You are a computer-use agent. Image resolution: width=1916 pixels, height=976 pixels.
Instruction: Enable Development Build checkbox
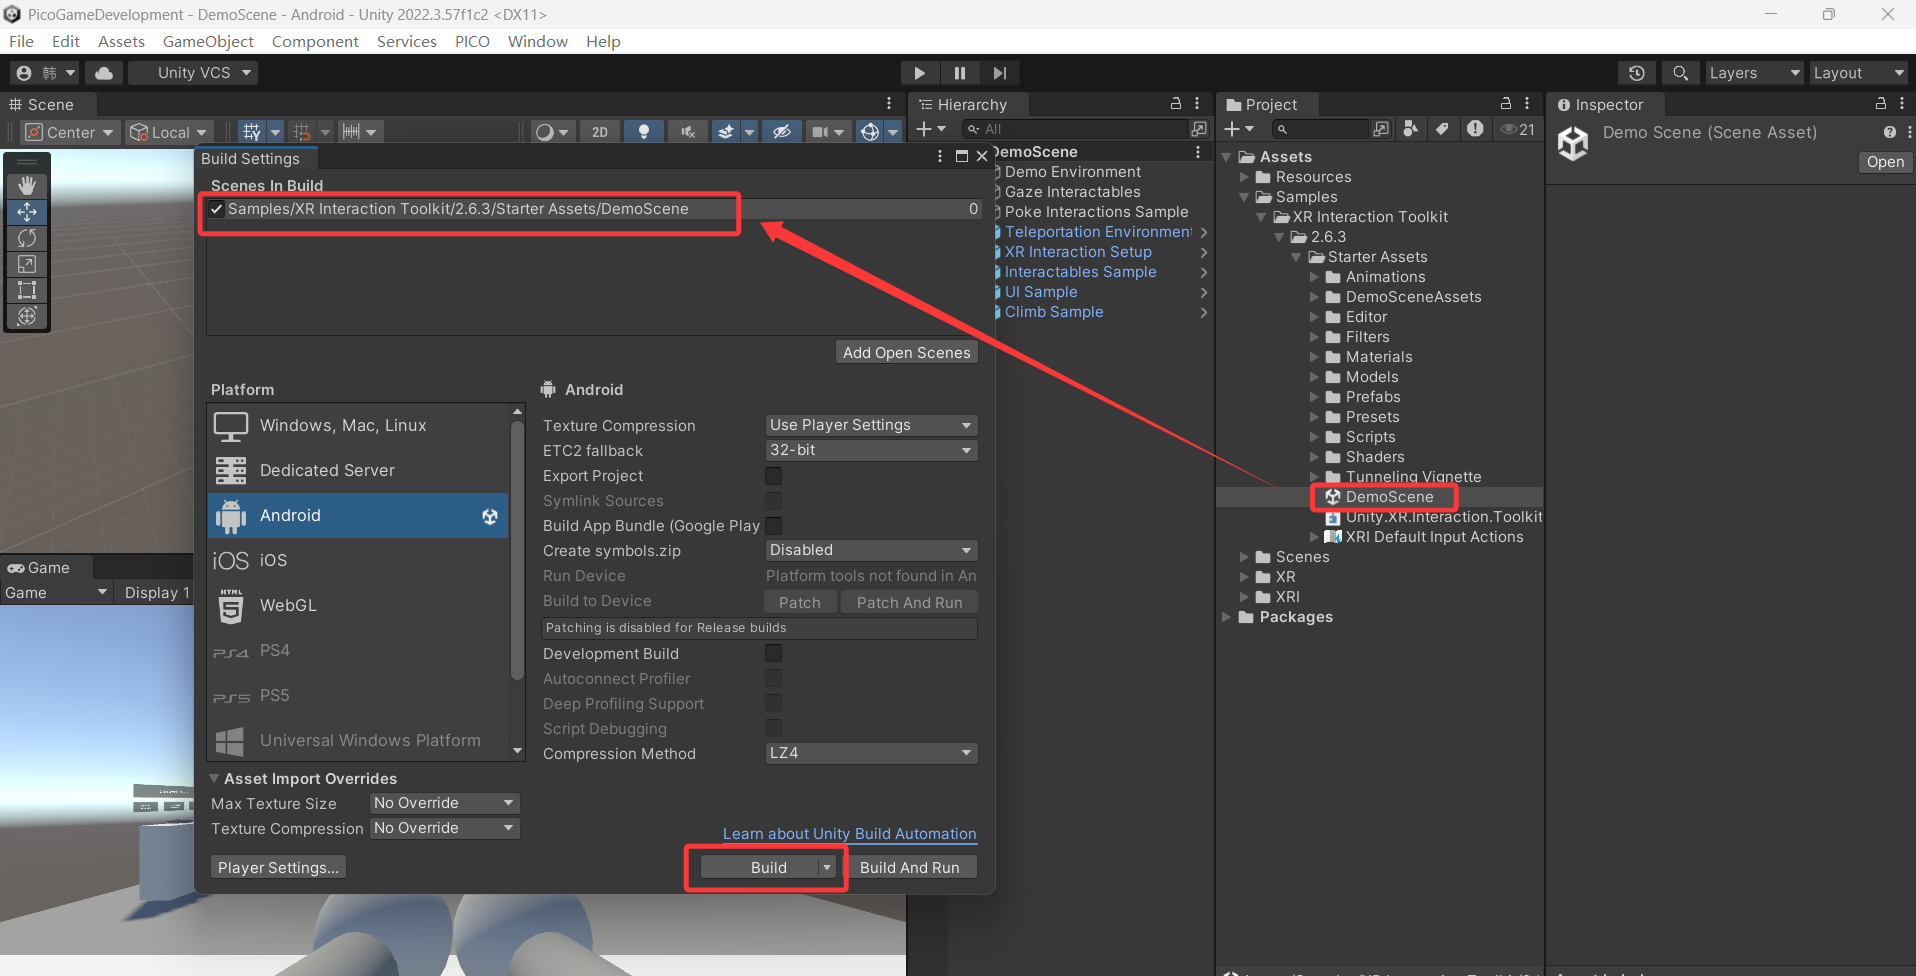[774, 653]
